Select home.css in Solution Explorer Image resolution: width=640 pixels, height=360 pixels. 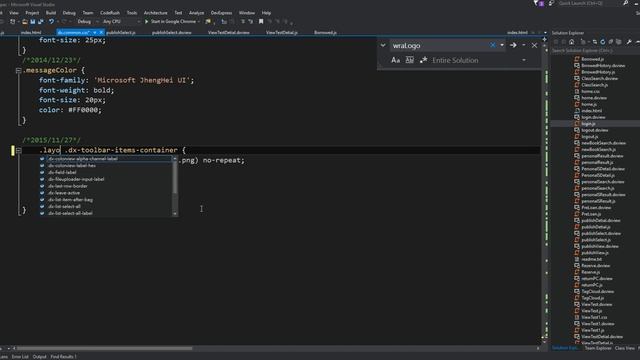click(590, 91)
